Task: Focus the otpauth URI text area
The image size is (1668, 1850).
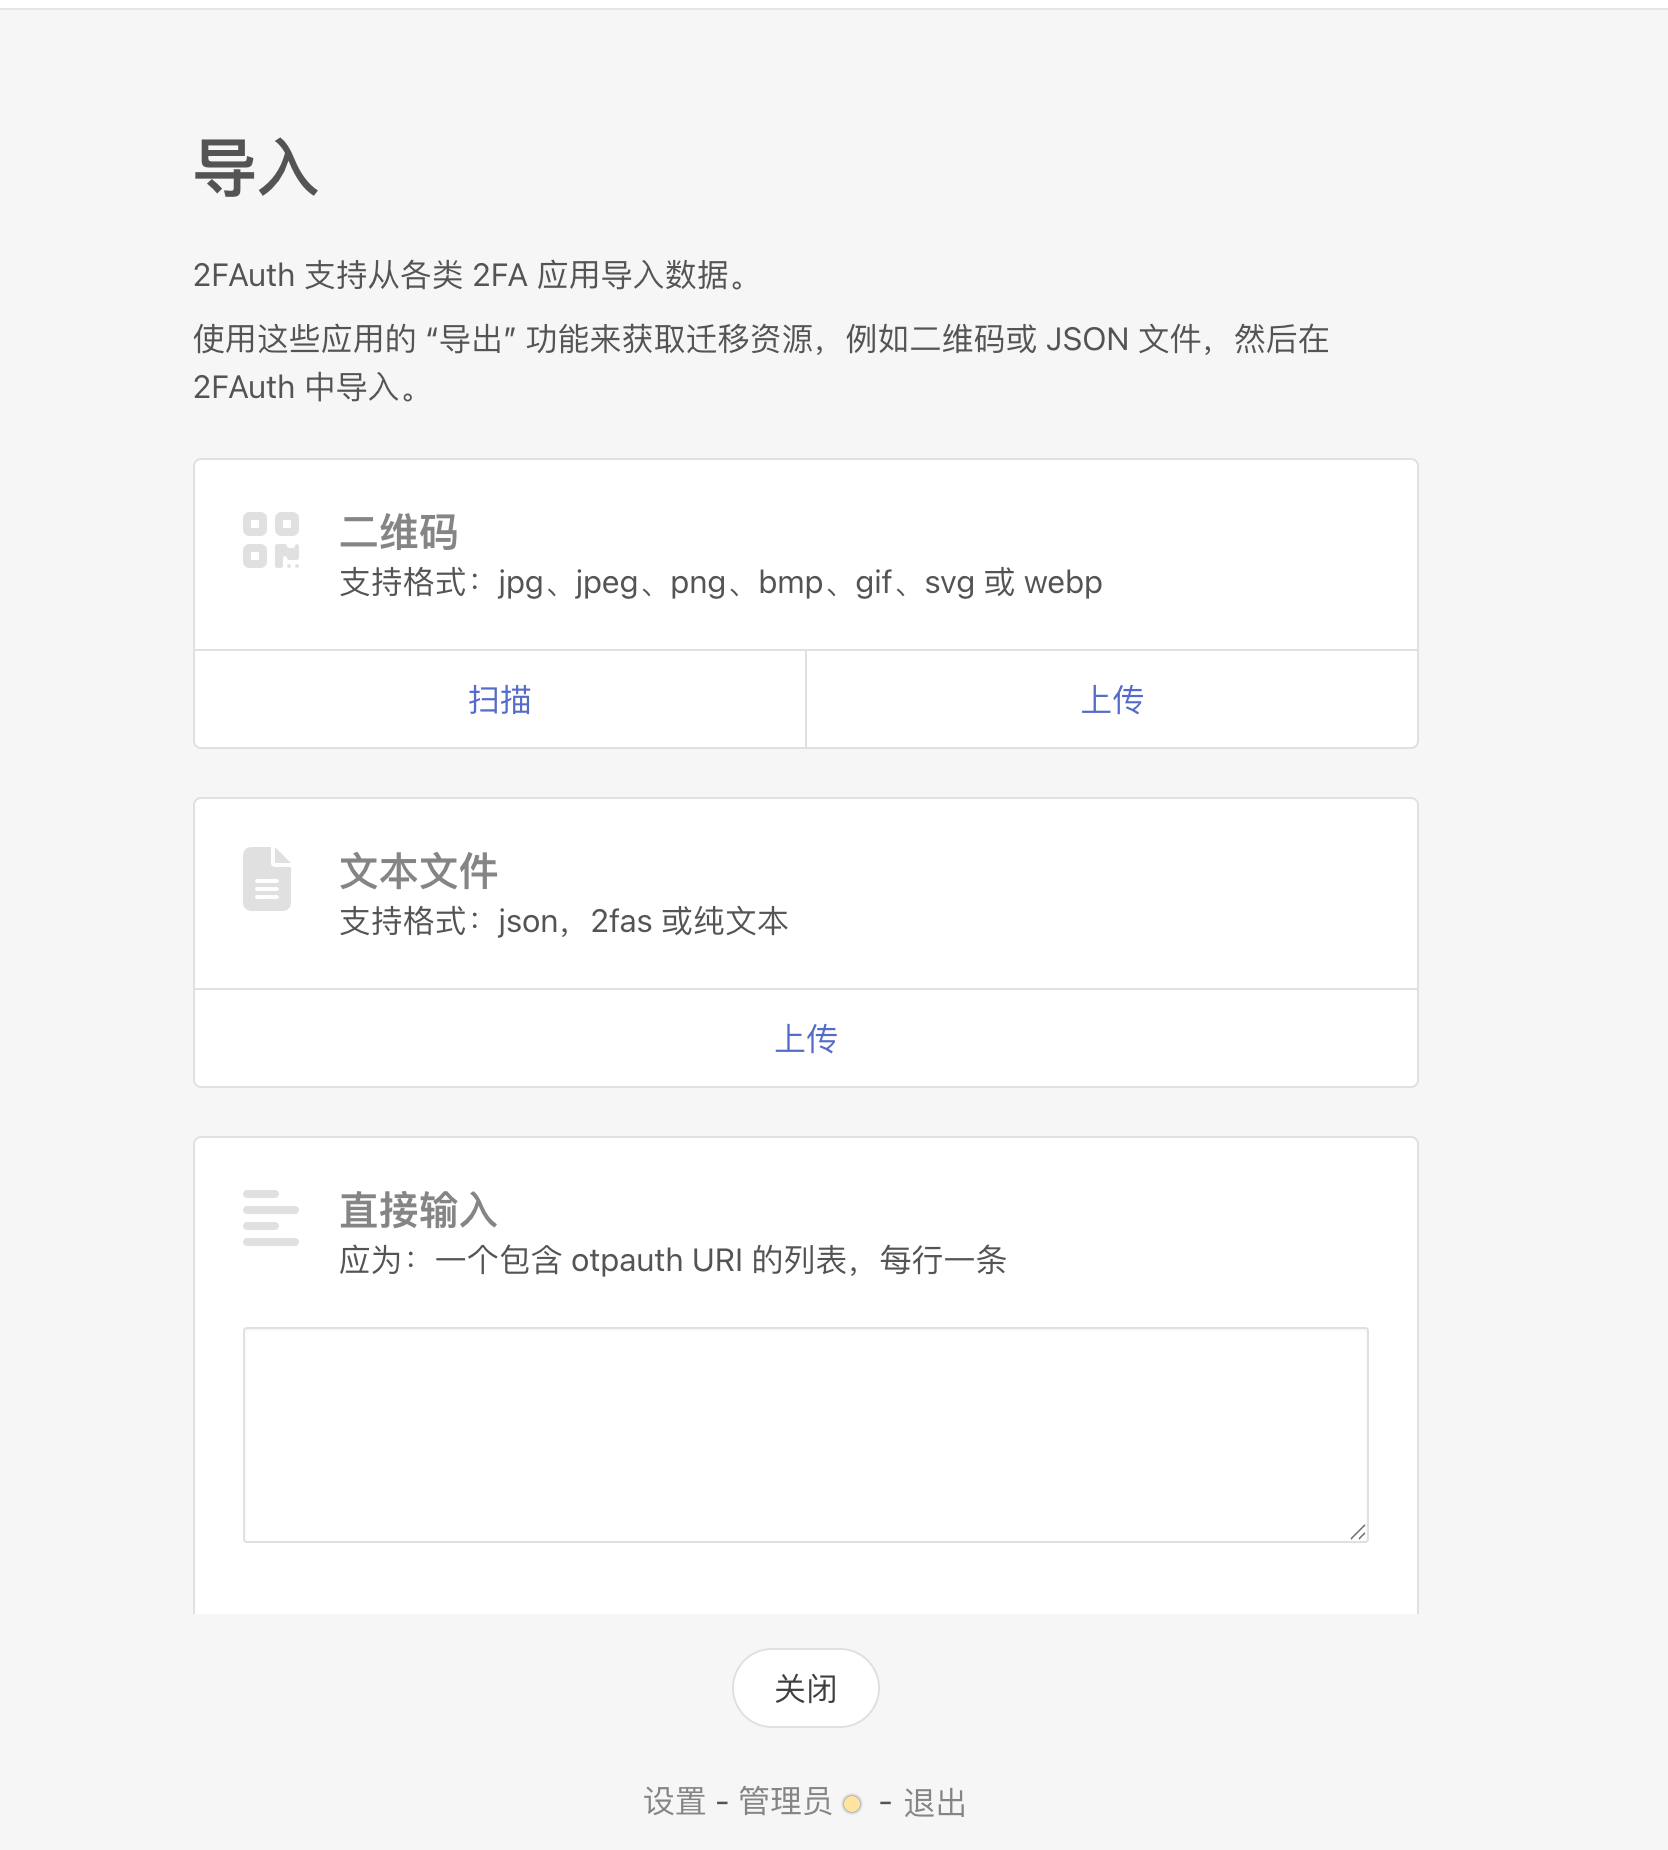Action: point(806,1435)
